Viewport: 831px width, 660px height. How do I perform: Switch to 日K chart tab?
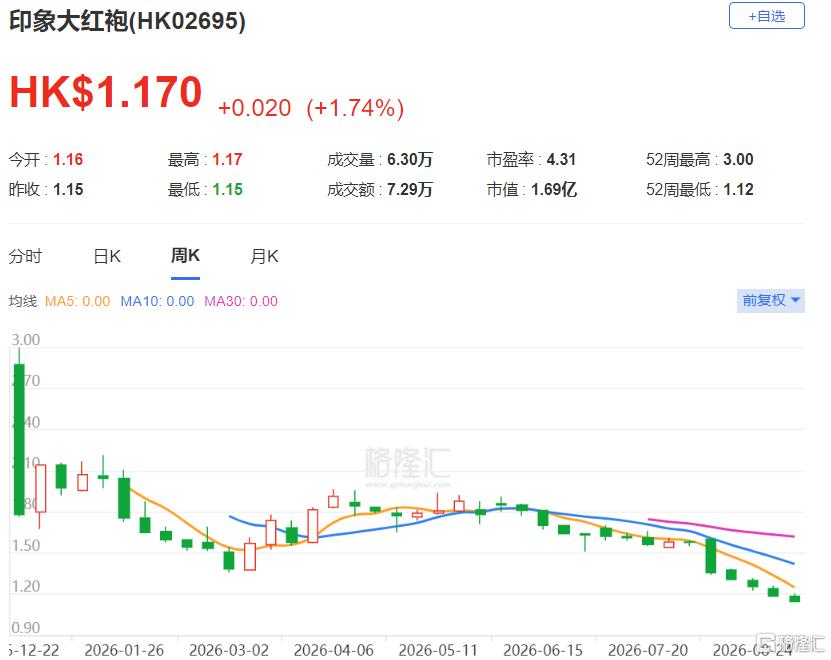107,257
